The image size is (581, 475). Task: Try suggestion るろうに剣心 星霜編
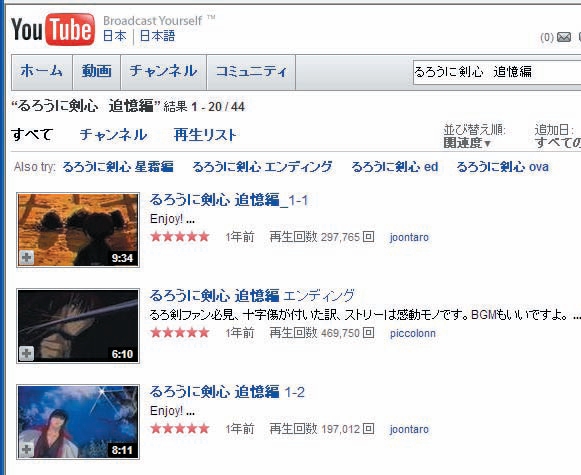(x=118, y=167)
